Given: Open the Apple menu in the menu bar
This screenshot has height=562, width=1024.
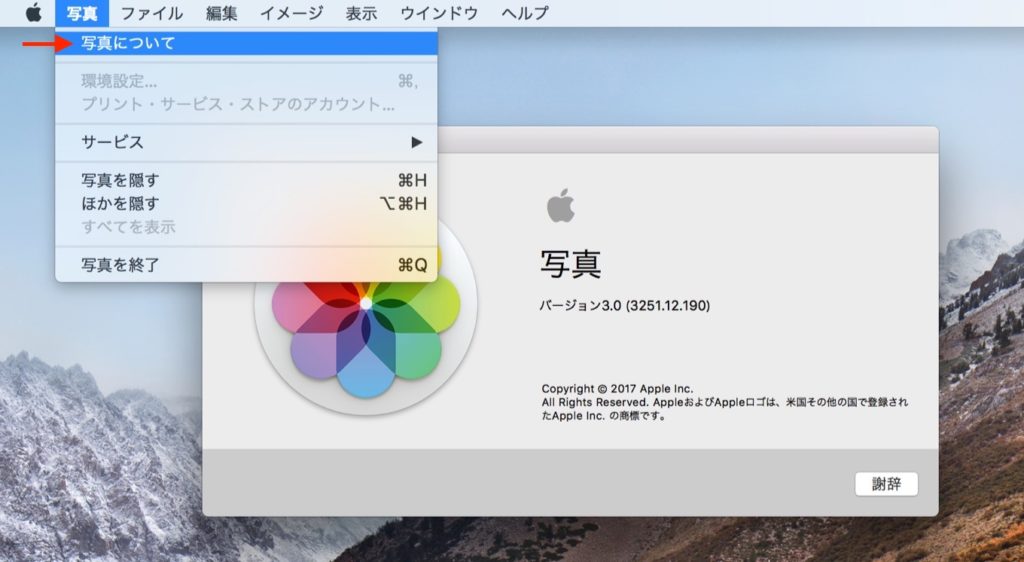Looking at the screenshot, I should click(33, 12).
